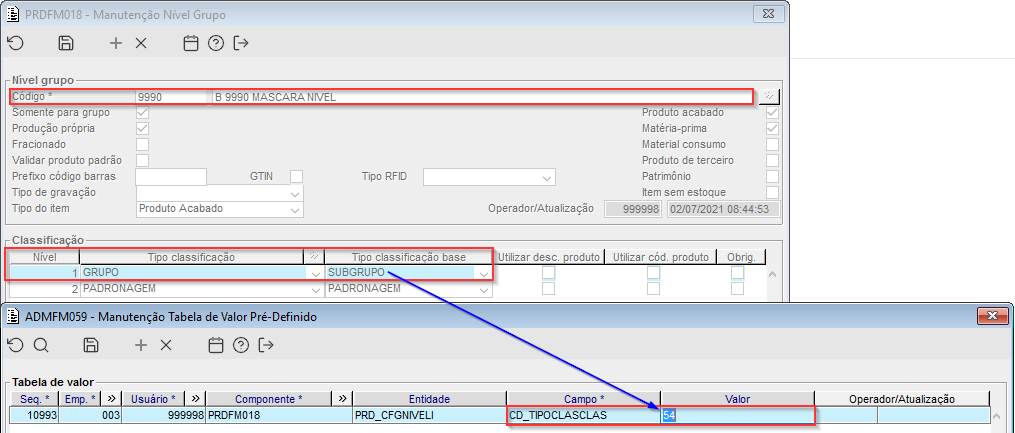Enable the Item sem estoque checkbox
The height and width of the screenshot is (433, 1015).
pos(772,192)
